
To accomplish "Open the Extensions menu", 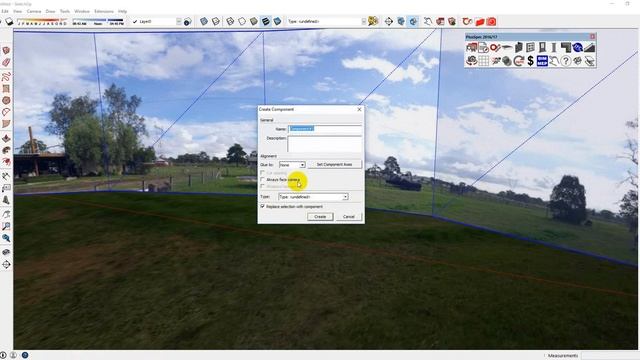I will (104, 11).
